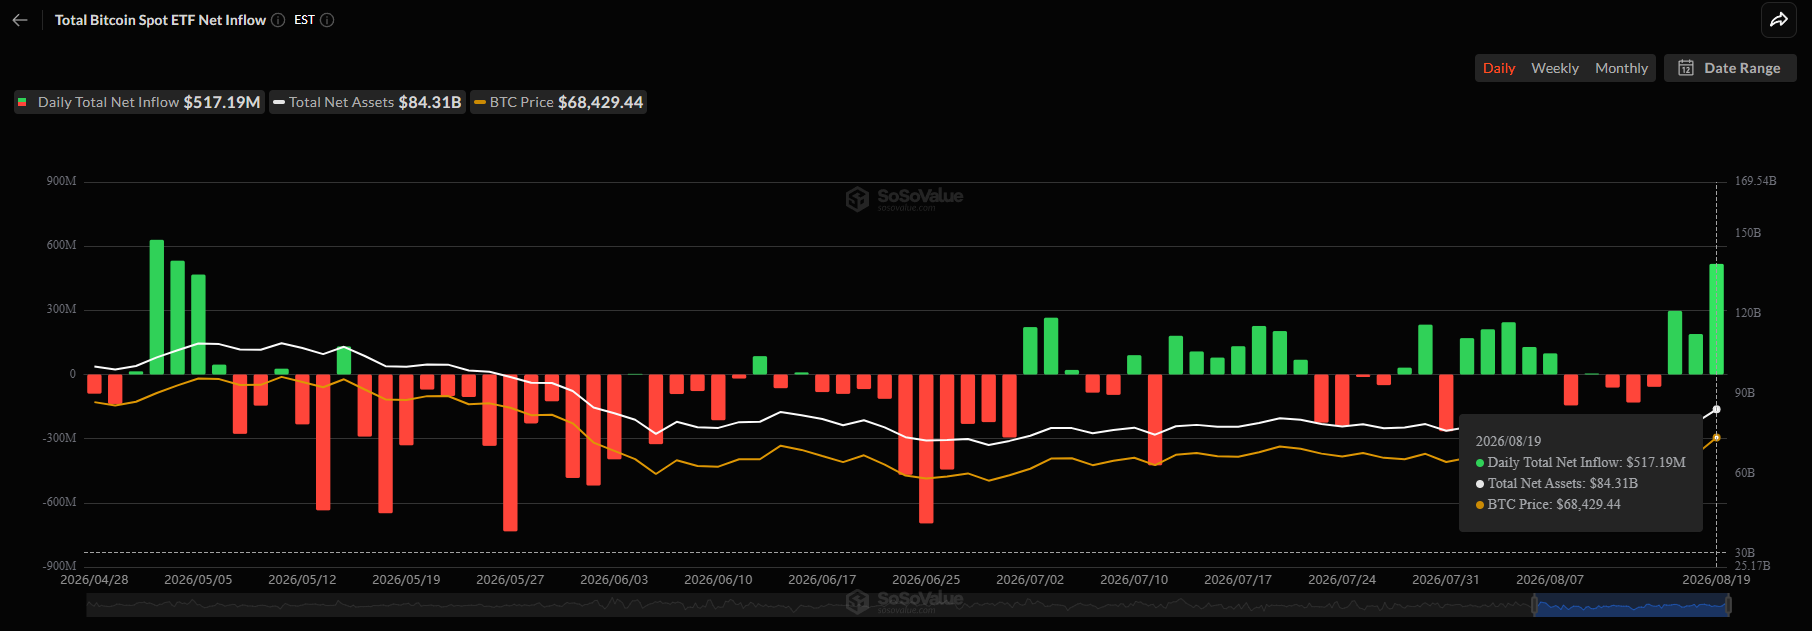This screenshot has height=631, width=1812.
Task: Click calendar icon in Date Range
Action: 1686,68
